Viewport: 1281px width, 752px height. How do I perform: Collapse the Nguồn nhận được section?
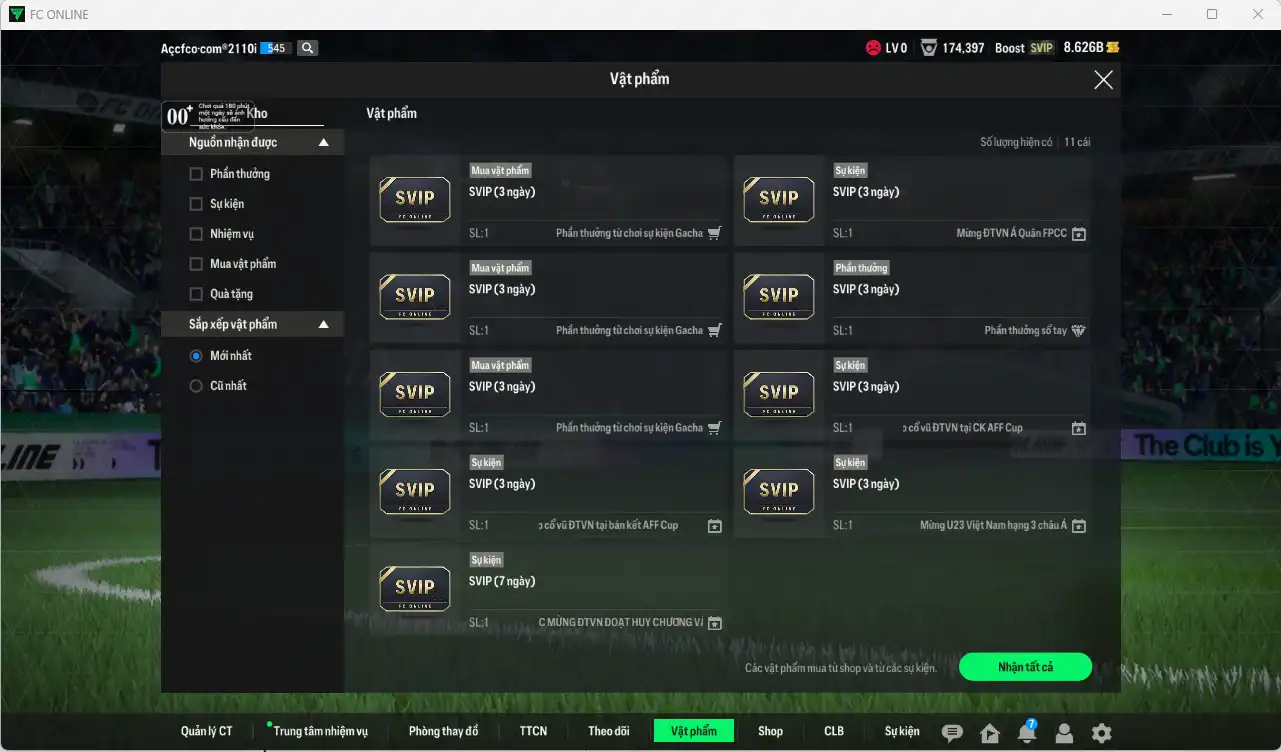[323, 143]
